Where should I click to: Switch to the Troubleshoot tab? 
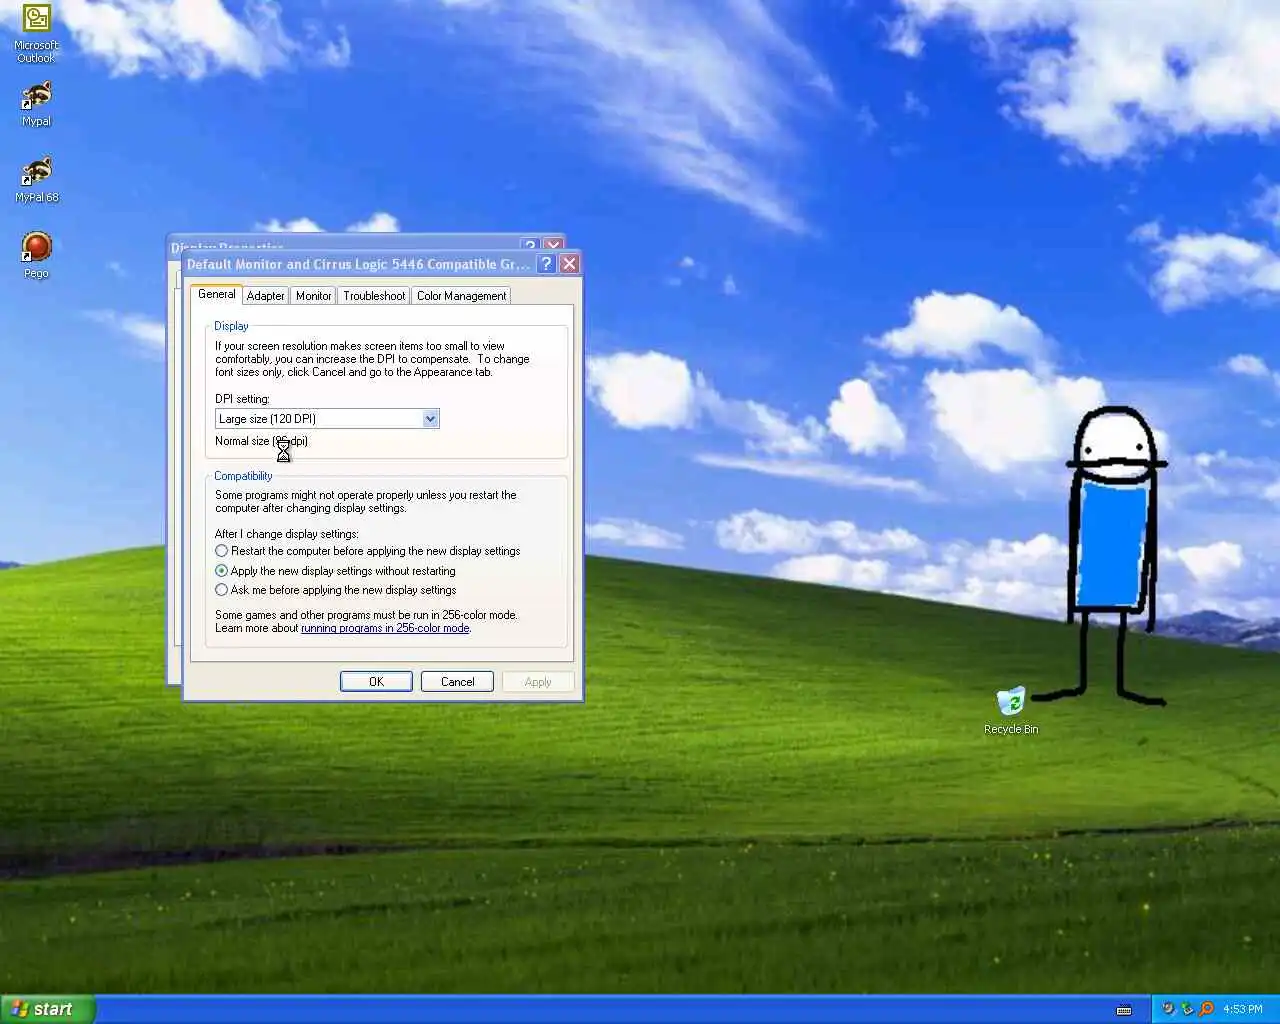[374, 296]
